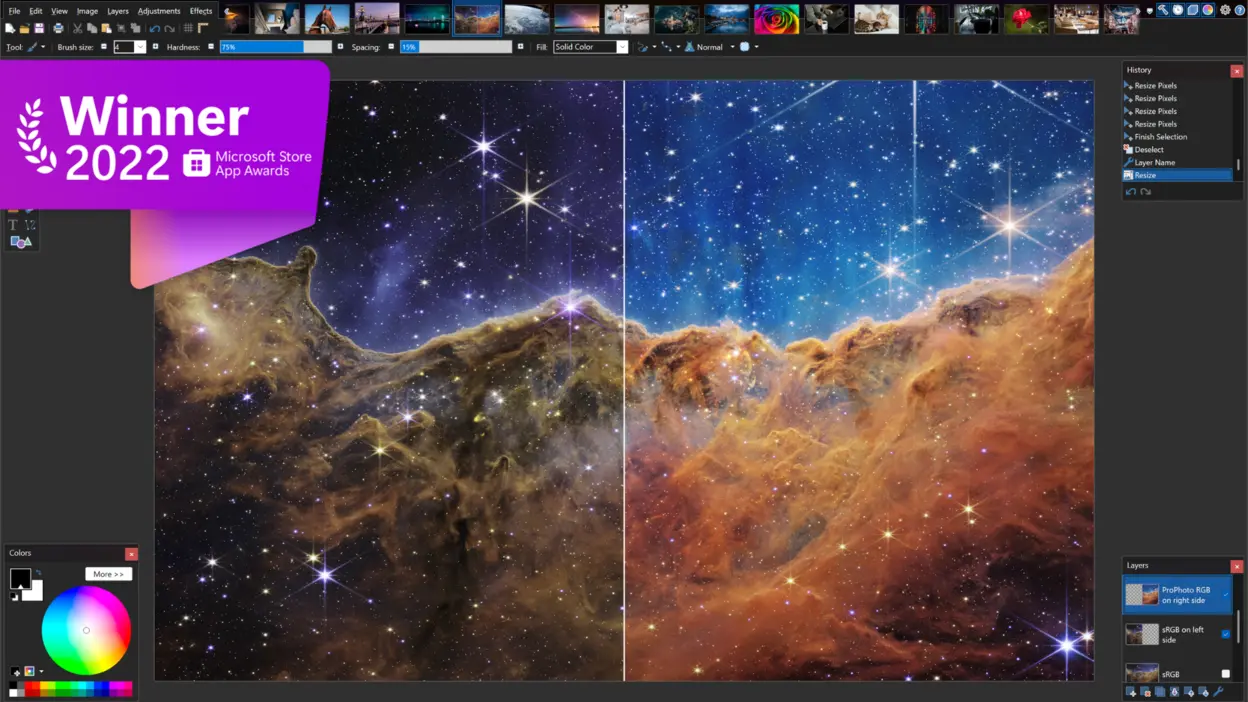Image resolution: width=1248 pixels, height=702 pixels.
Task: Open the Fill Solid Color dropdown
Action: 591,47
